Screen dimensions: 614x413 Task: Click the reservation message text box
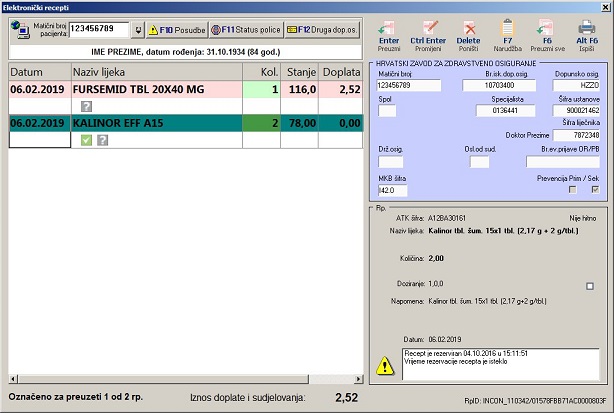(x=501, y=364)
